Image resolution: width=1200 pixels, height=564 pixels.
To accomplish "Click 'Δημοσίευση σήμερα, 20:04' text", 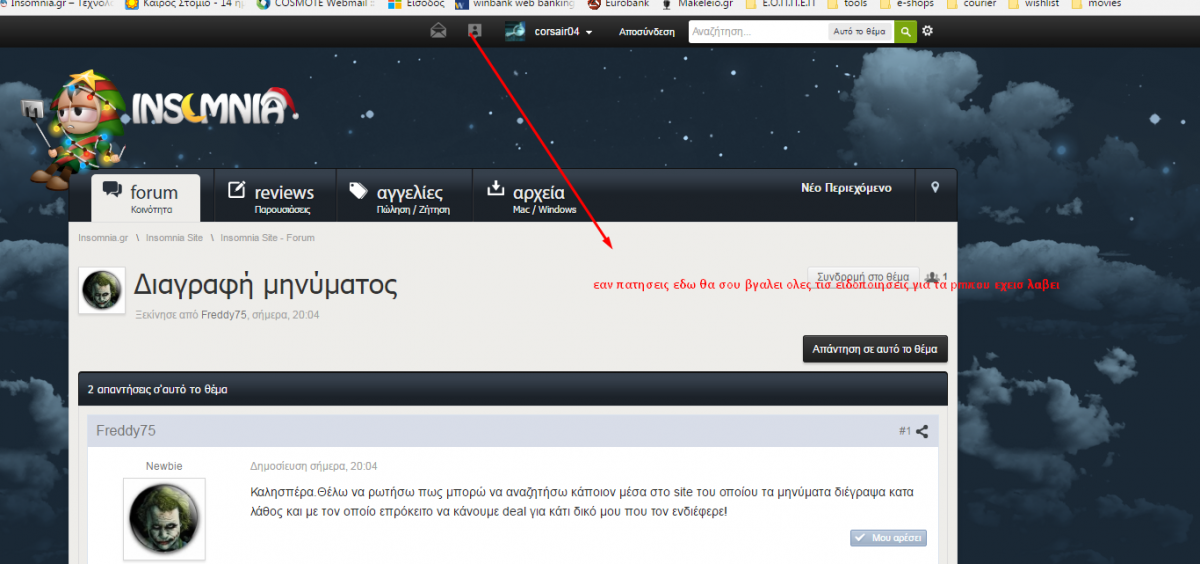I will (314, 466).
